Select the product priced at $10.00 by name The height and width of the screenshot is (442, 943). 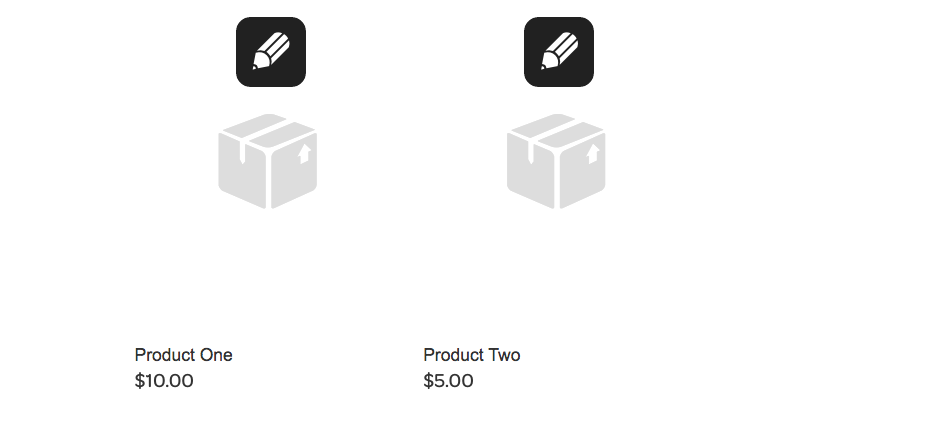[x=183, y=355]
